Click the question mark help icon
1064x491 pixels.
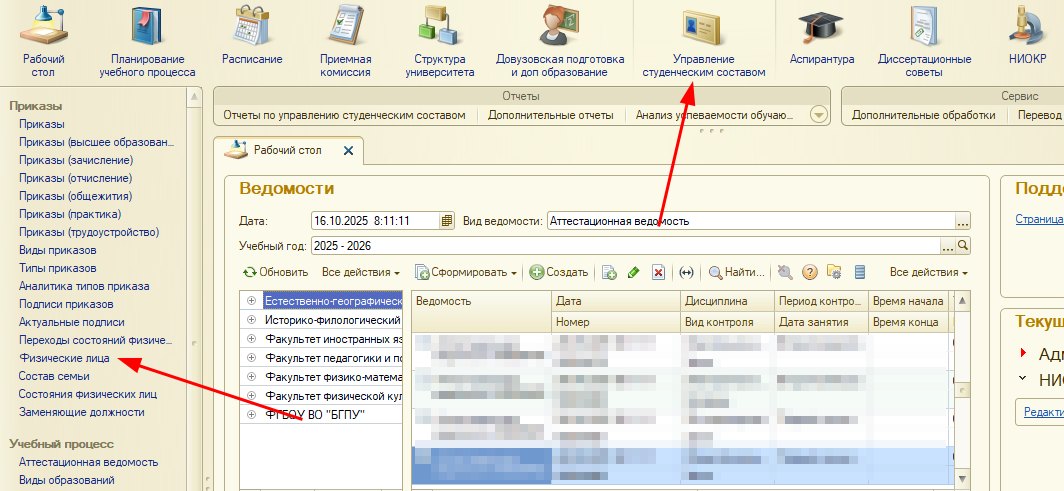coord(810,272)
